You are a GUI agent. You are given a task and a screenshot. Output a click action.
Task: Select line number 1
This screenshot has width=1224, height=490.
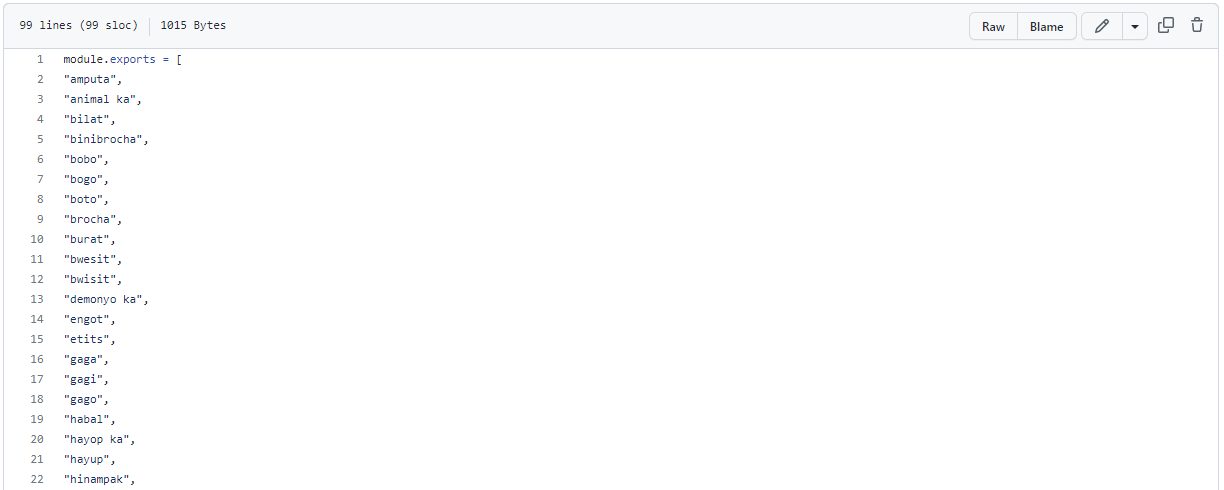(40, 59)
